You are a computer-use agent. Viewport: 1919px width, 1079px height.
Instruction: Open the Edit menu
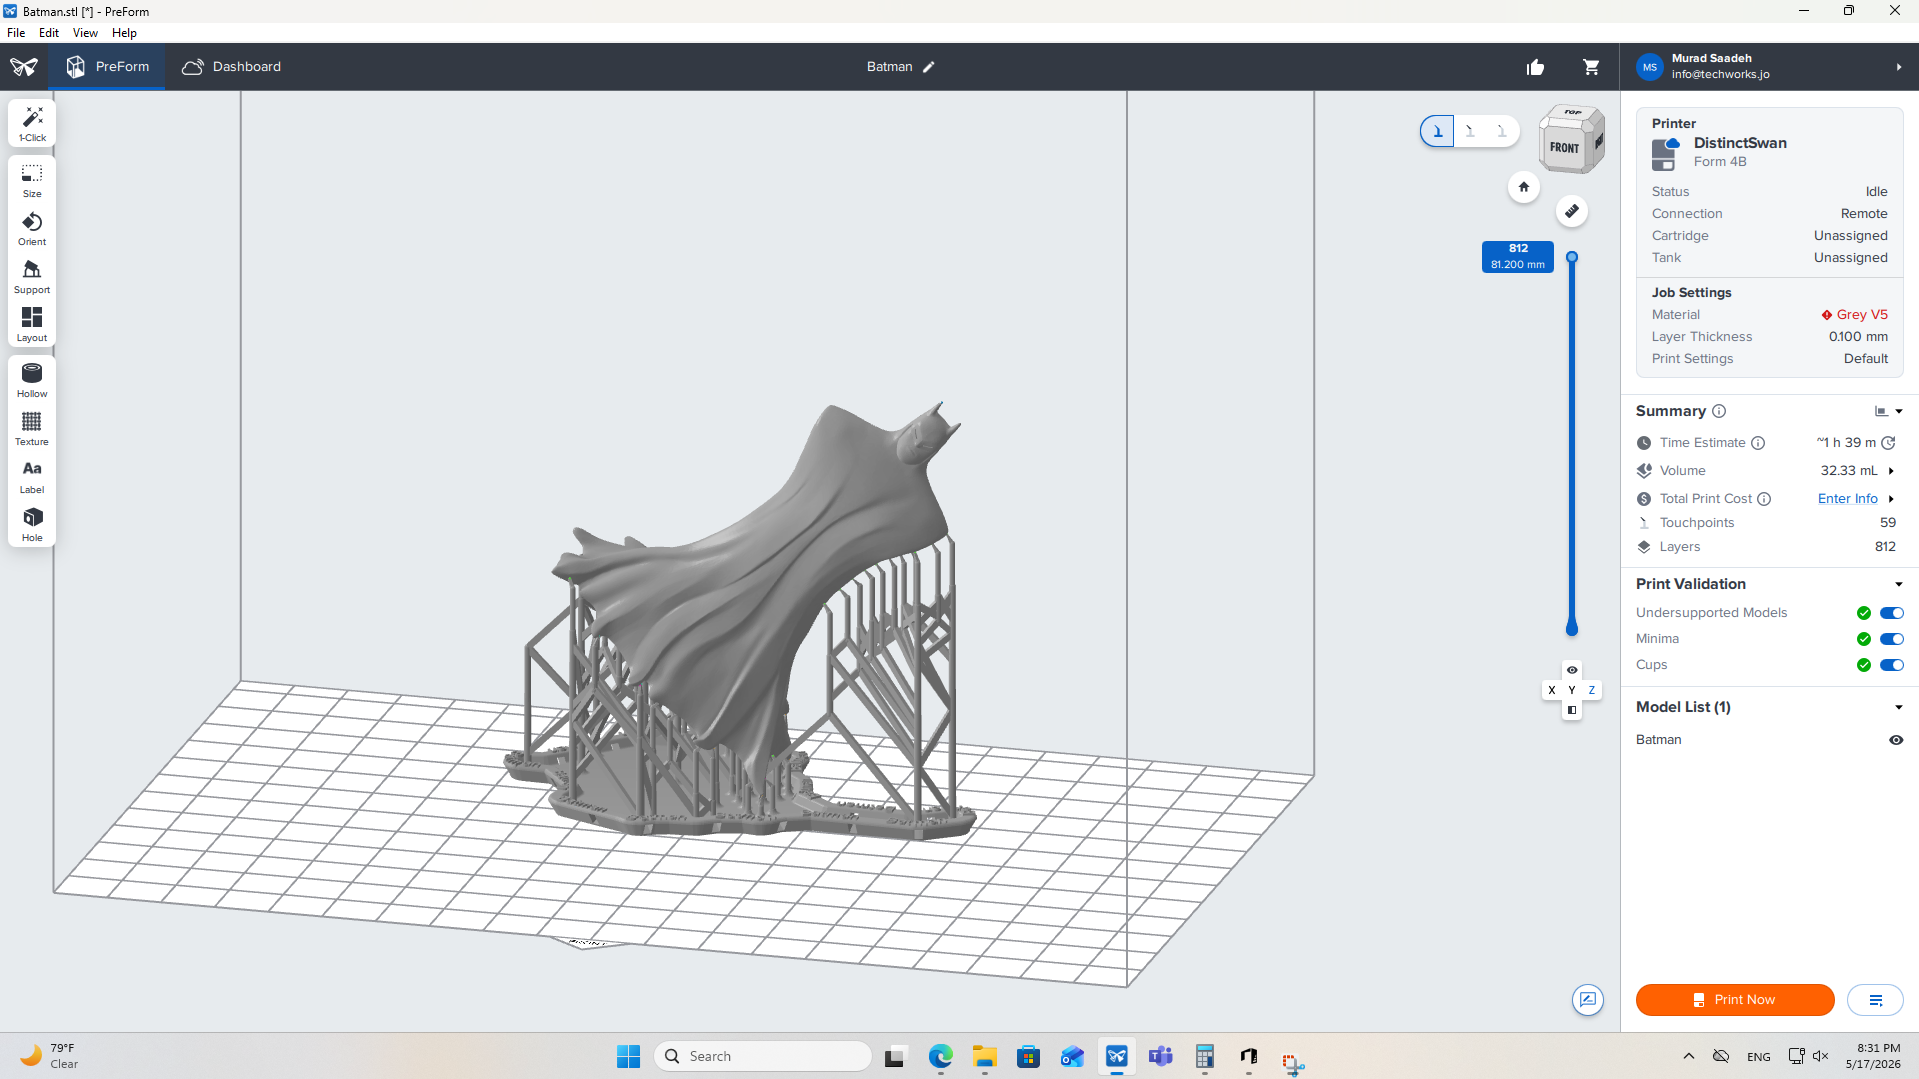click(49, 33)
